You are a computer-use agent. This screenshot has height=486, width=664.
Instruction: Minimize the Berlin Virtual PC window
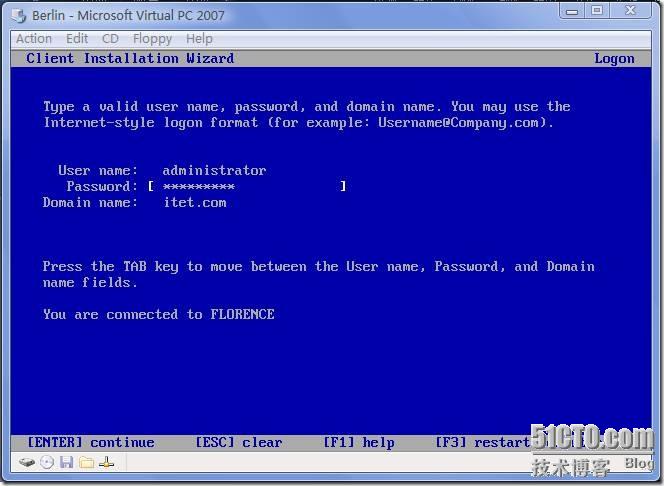(572, 11)
